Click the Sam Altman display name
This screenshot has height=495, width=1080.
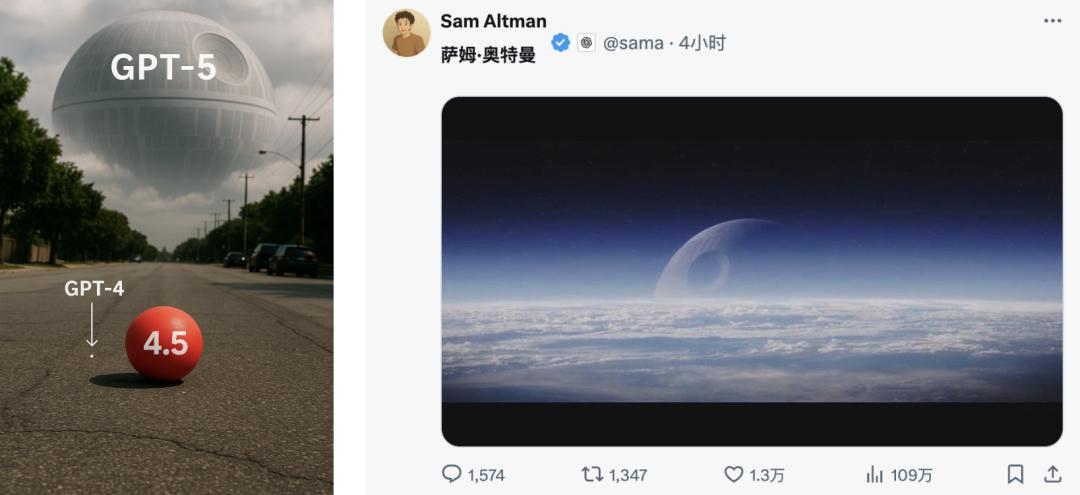pyautogui.click(x=493, y=21)
